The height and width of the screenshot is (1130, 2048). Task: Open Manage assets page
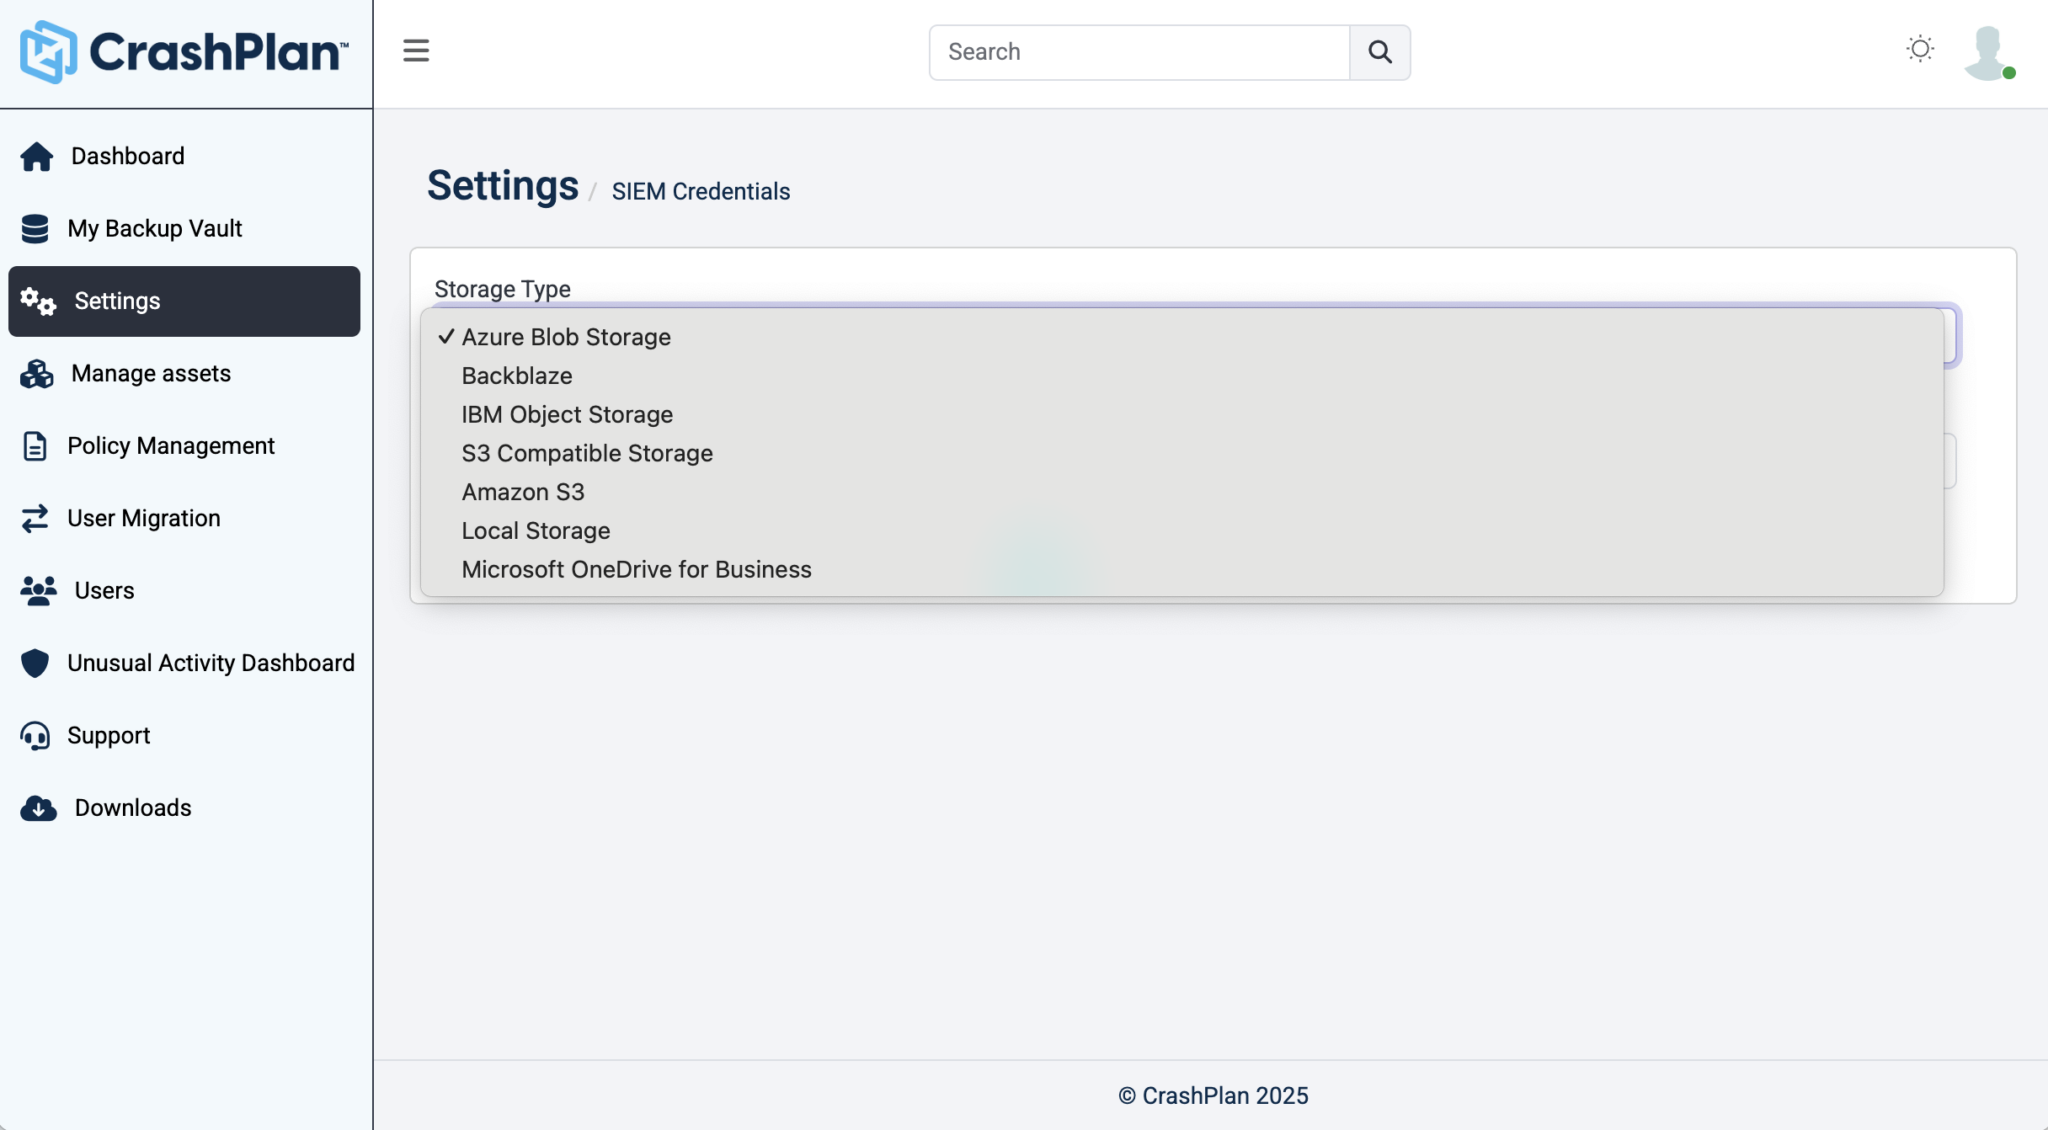151,374
